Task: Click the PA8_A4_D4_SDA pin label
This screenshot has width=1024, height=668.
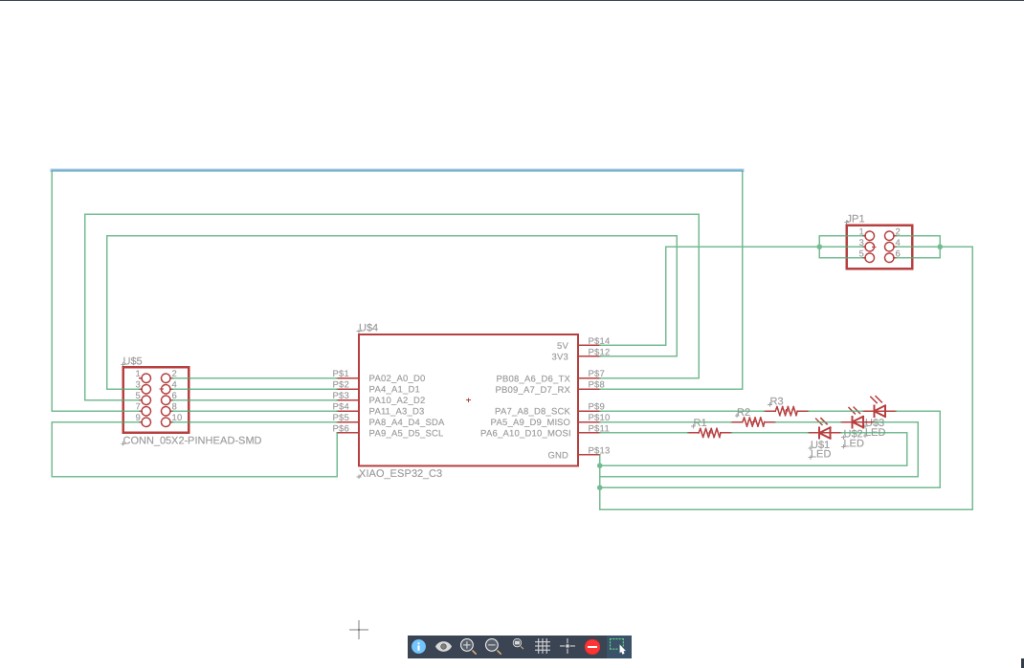Action: click(406, 422)
